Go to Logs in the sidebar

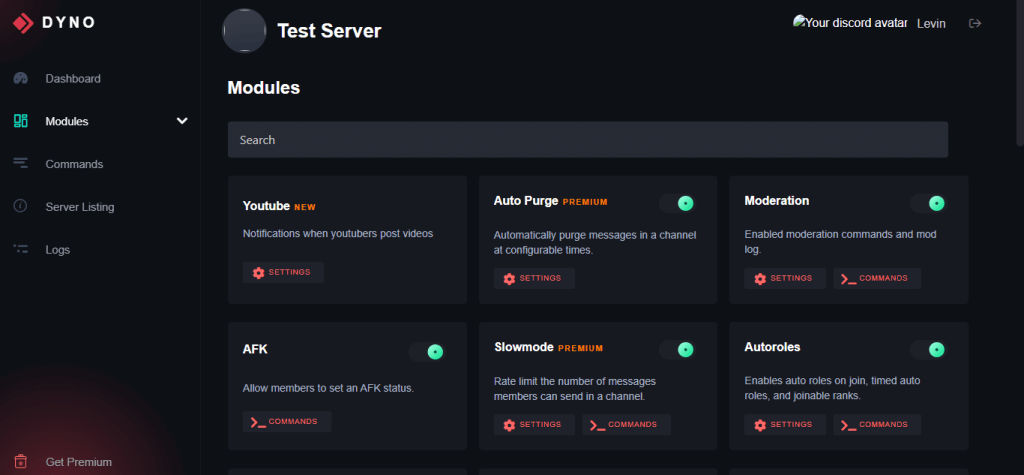[x=58, y=249]
